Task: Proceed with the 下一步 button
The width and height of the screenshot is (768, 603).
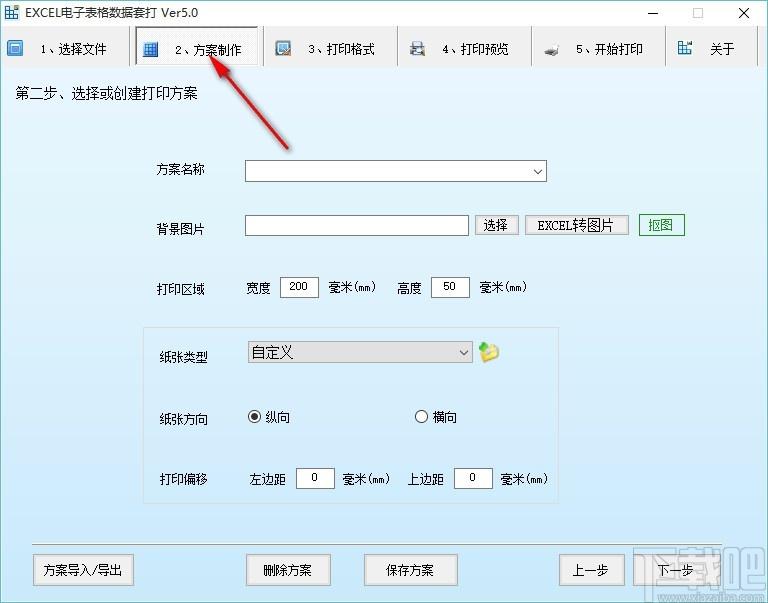Action: [x=677, y=570]
